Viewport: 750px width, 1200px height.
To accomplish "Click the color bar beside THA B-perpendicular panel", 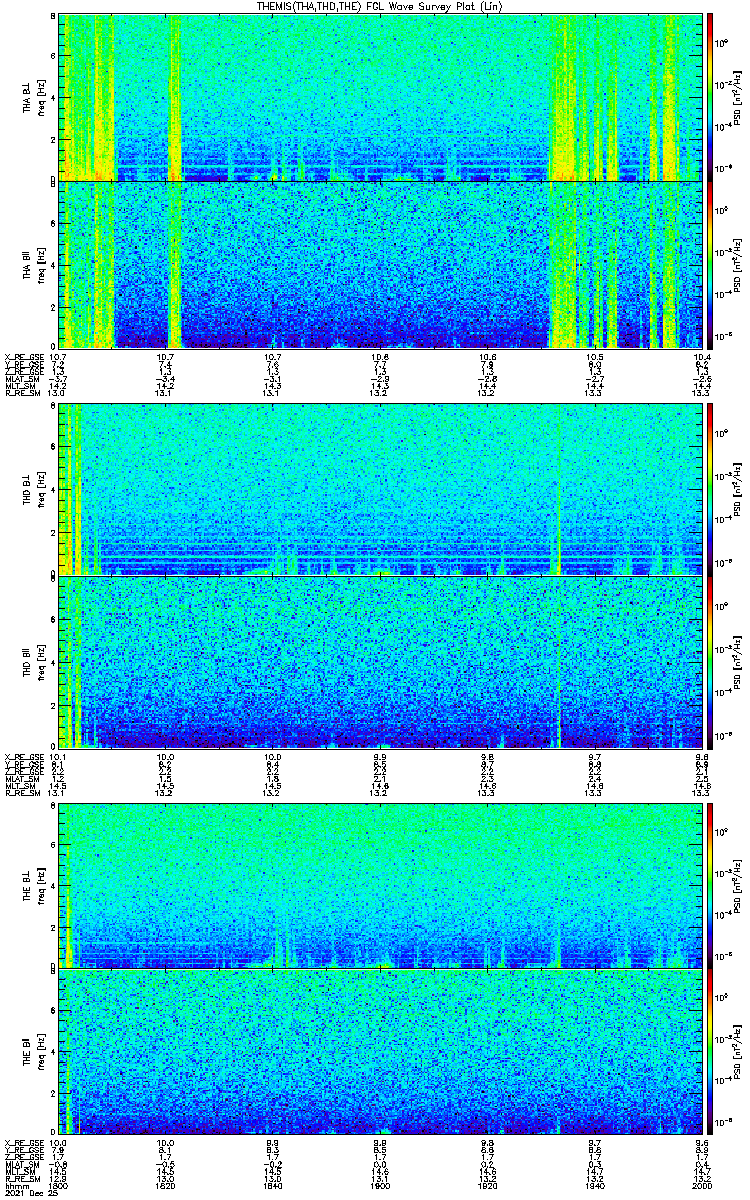I will (x=710, y=97).
